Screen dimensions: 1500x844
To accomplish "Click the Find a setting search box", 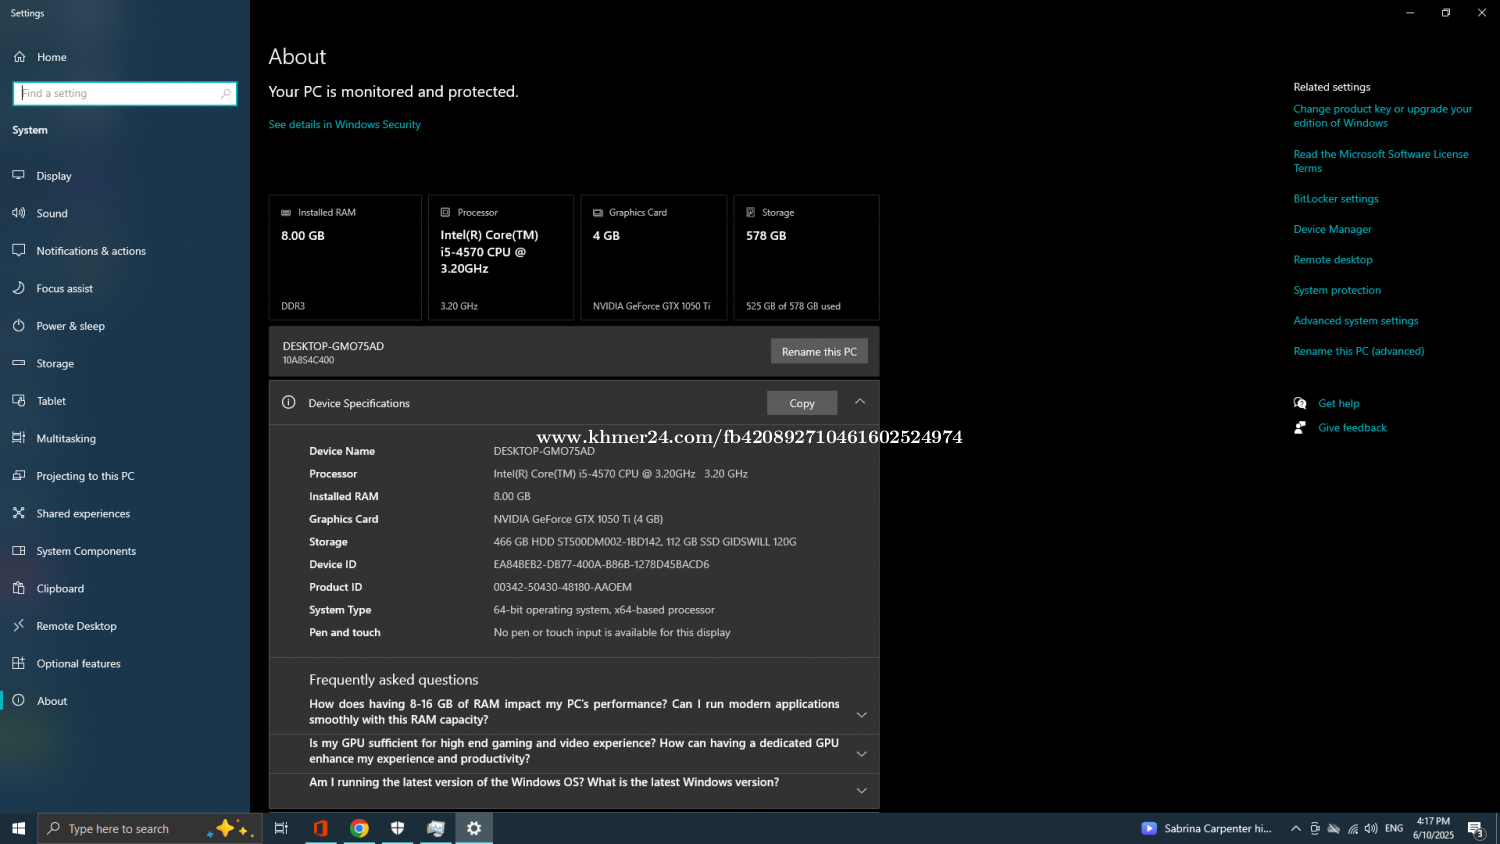I will tap(125, 93).
